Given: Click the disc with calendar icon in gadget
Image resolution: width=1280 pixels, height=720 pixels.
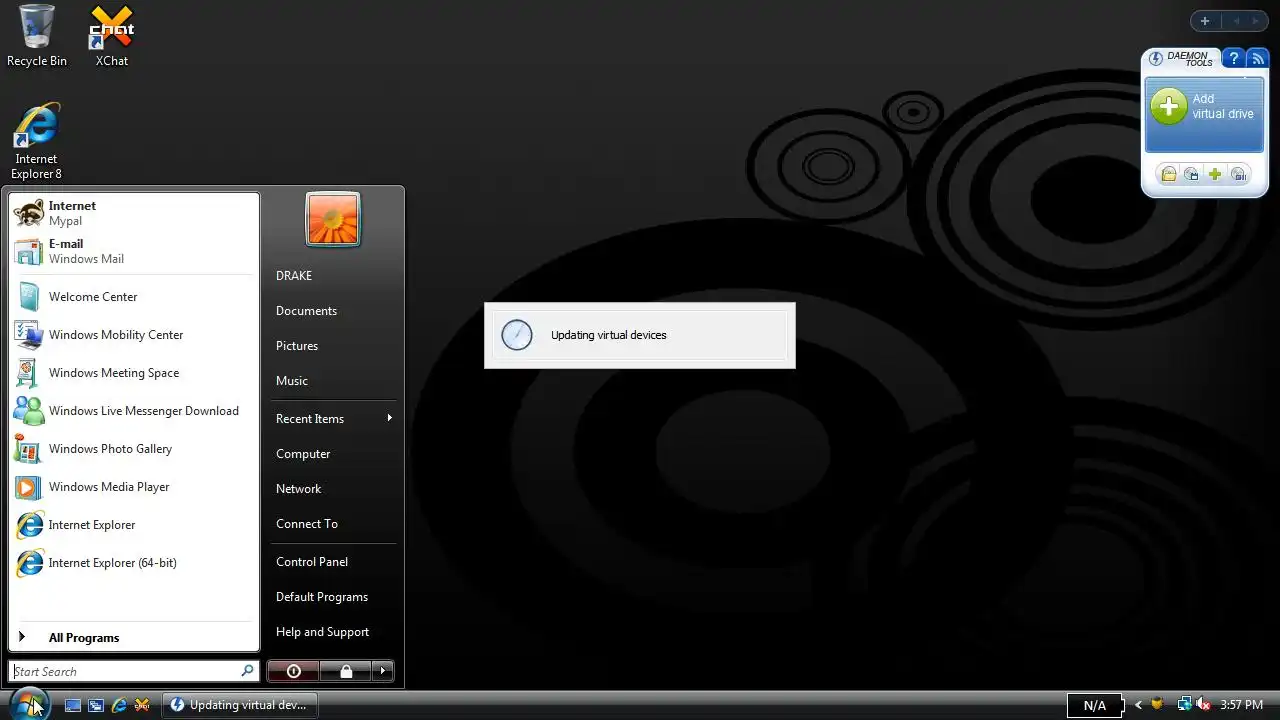Looking at the screenshot, I should coord(1191,174).
